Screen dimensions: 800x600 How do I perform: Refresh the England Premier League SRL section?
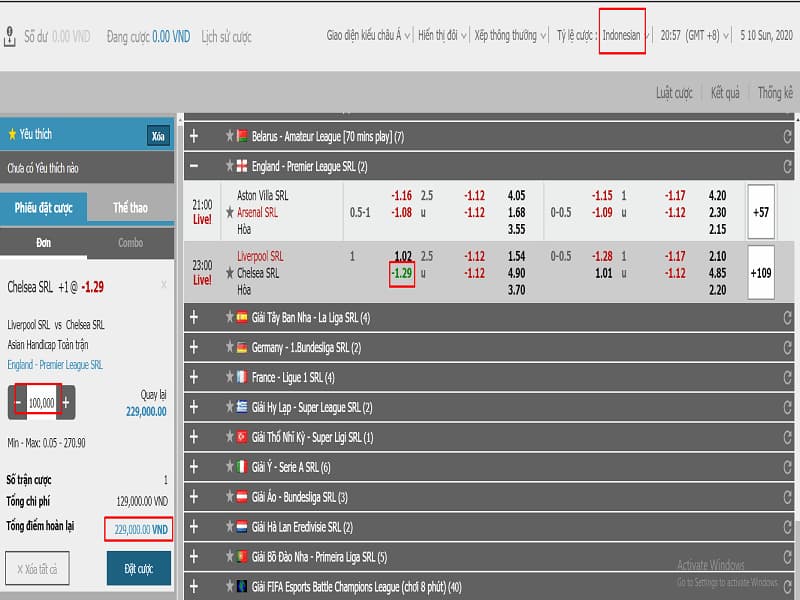click(x=787, y=166)
